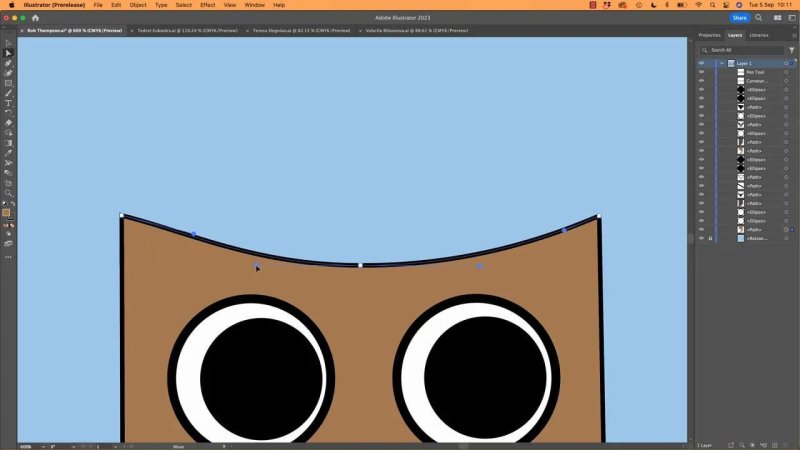Screen dimensions: 800x450
Task: Locate the object in Layers panel
Action: [x=742, y=445]
